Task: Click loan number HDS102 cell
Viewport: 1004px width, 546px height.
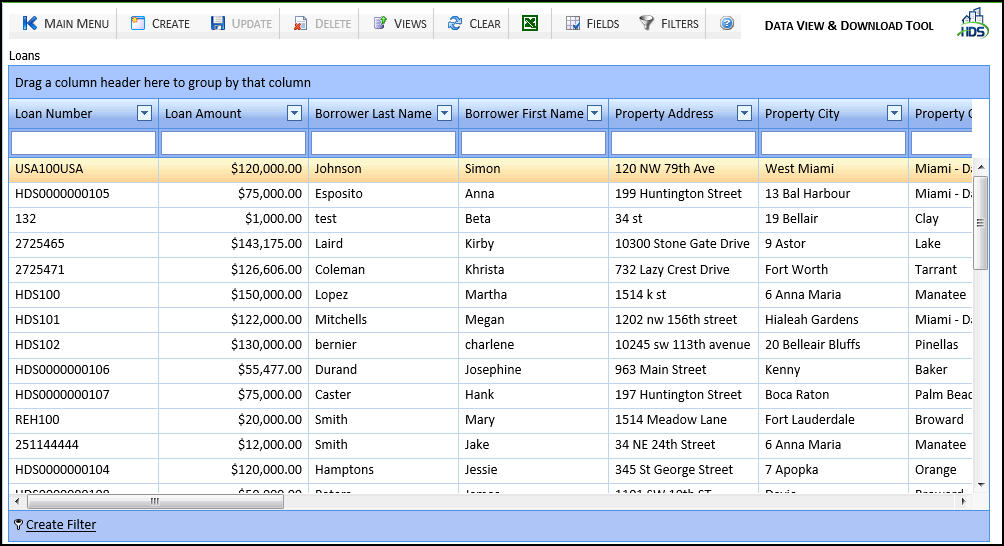Action: tap(83, 344)
